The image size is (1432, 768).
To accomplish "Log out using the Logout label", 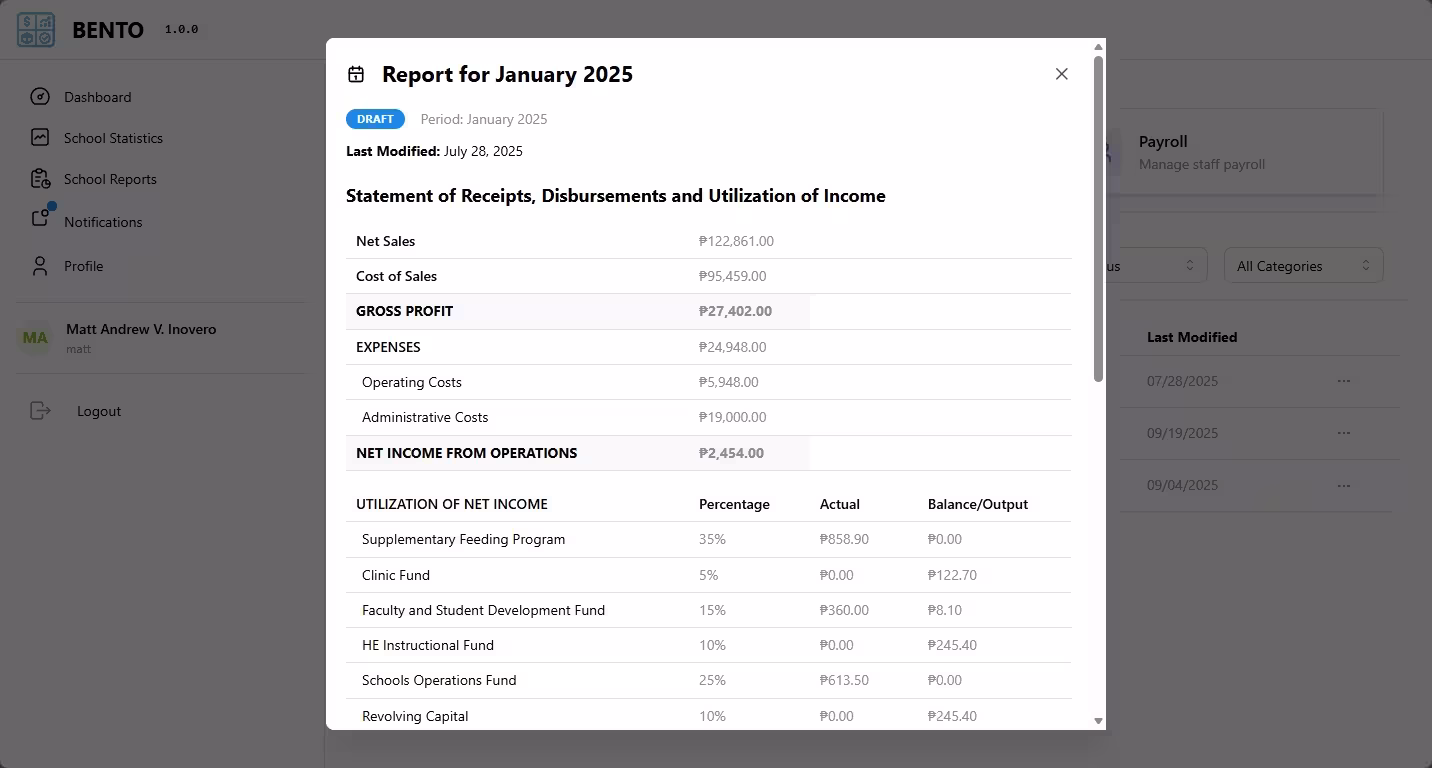I will tap(99, 411).
